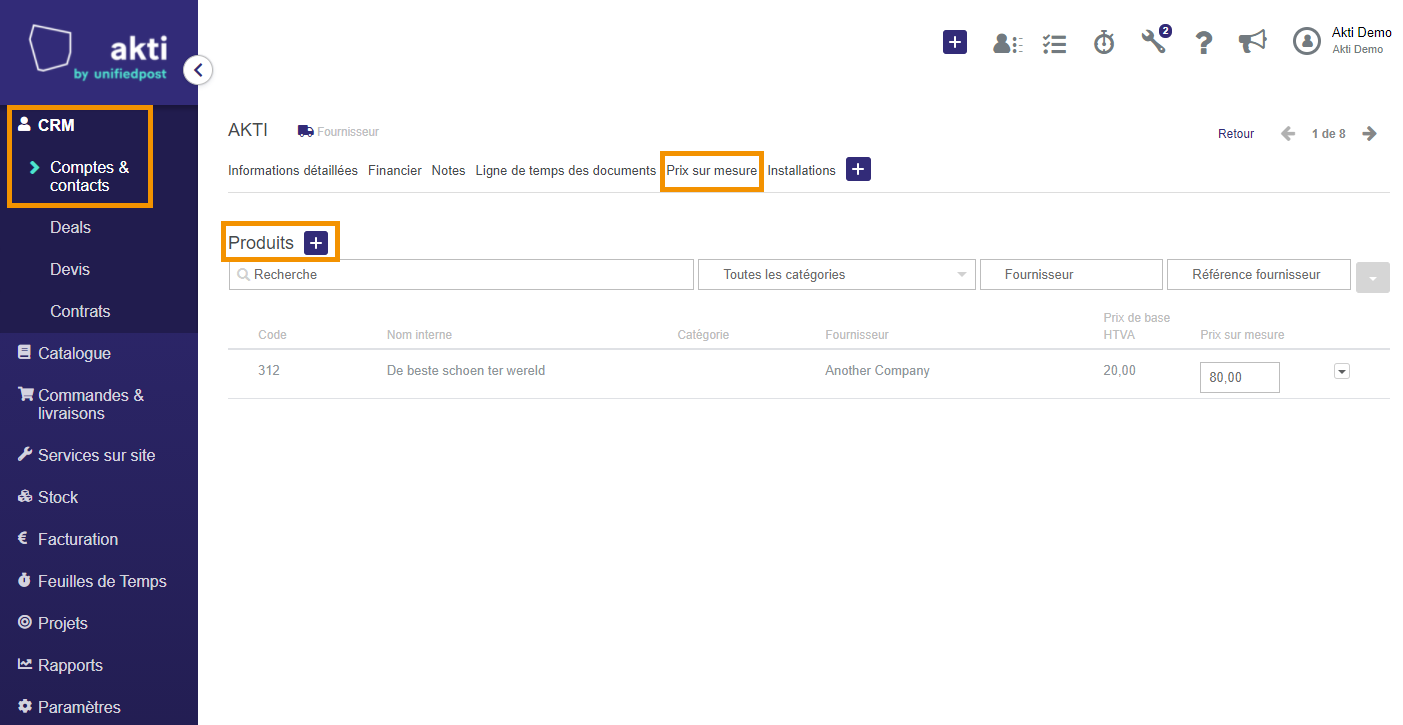
Task: Click the Référence fournisseur filter field
Action: [1259, 274]
